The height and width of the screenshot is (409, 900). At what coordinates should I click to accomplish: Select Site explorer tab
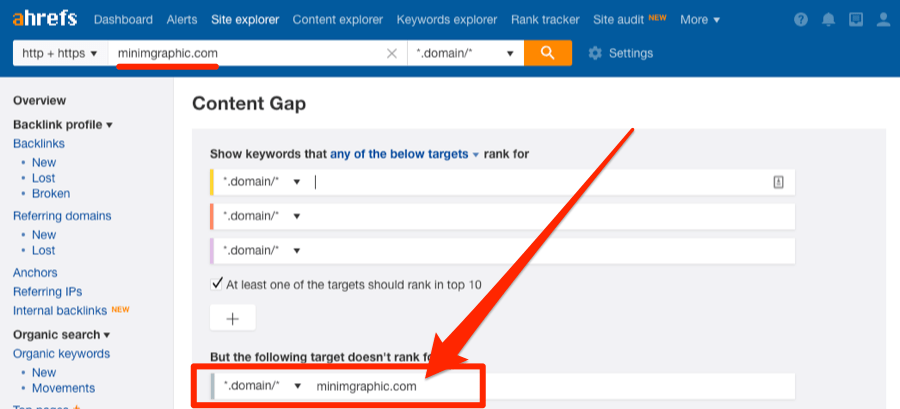pyautogui.click(x=245, y=20)
